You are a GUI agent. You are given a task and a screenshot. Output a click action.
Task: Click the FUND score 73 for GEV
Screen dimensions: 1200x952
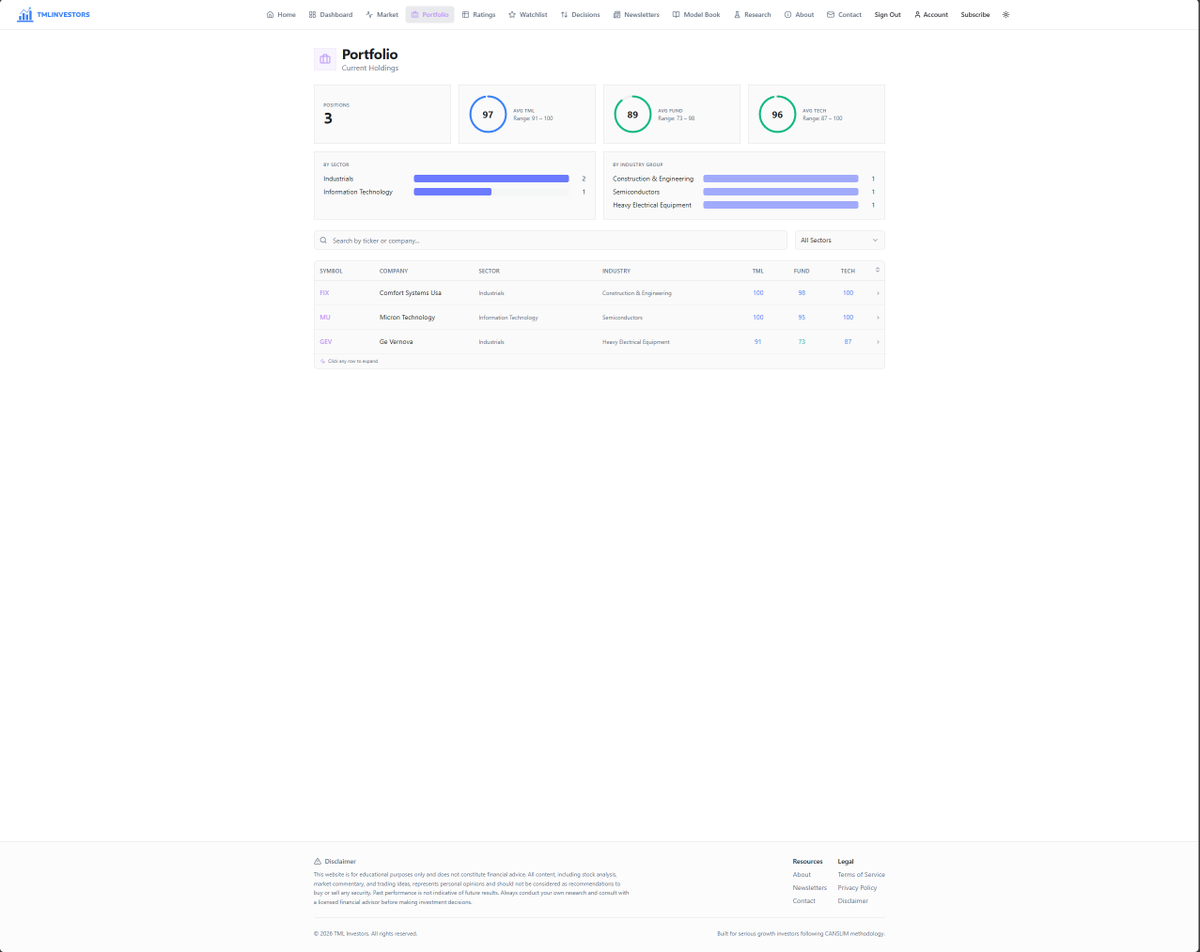802,342
